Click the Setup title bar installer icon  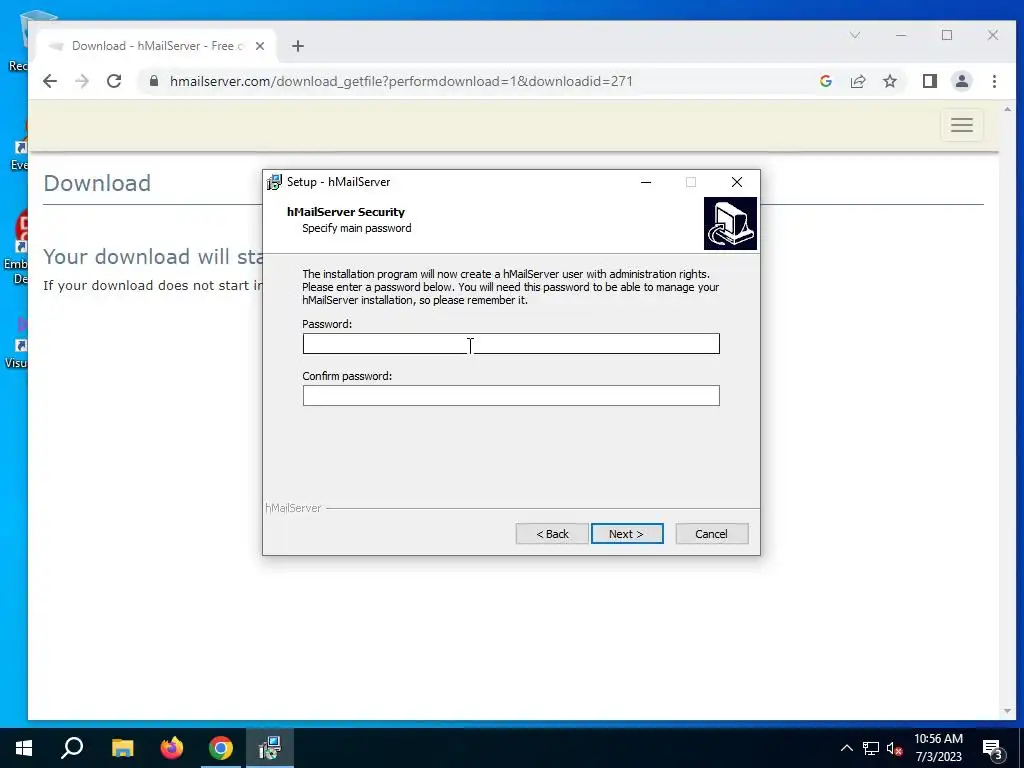point(274,182)
